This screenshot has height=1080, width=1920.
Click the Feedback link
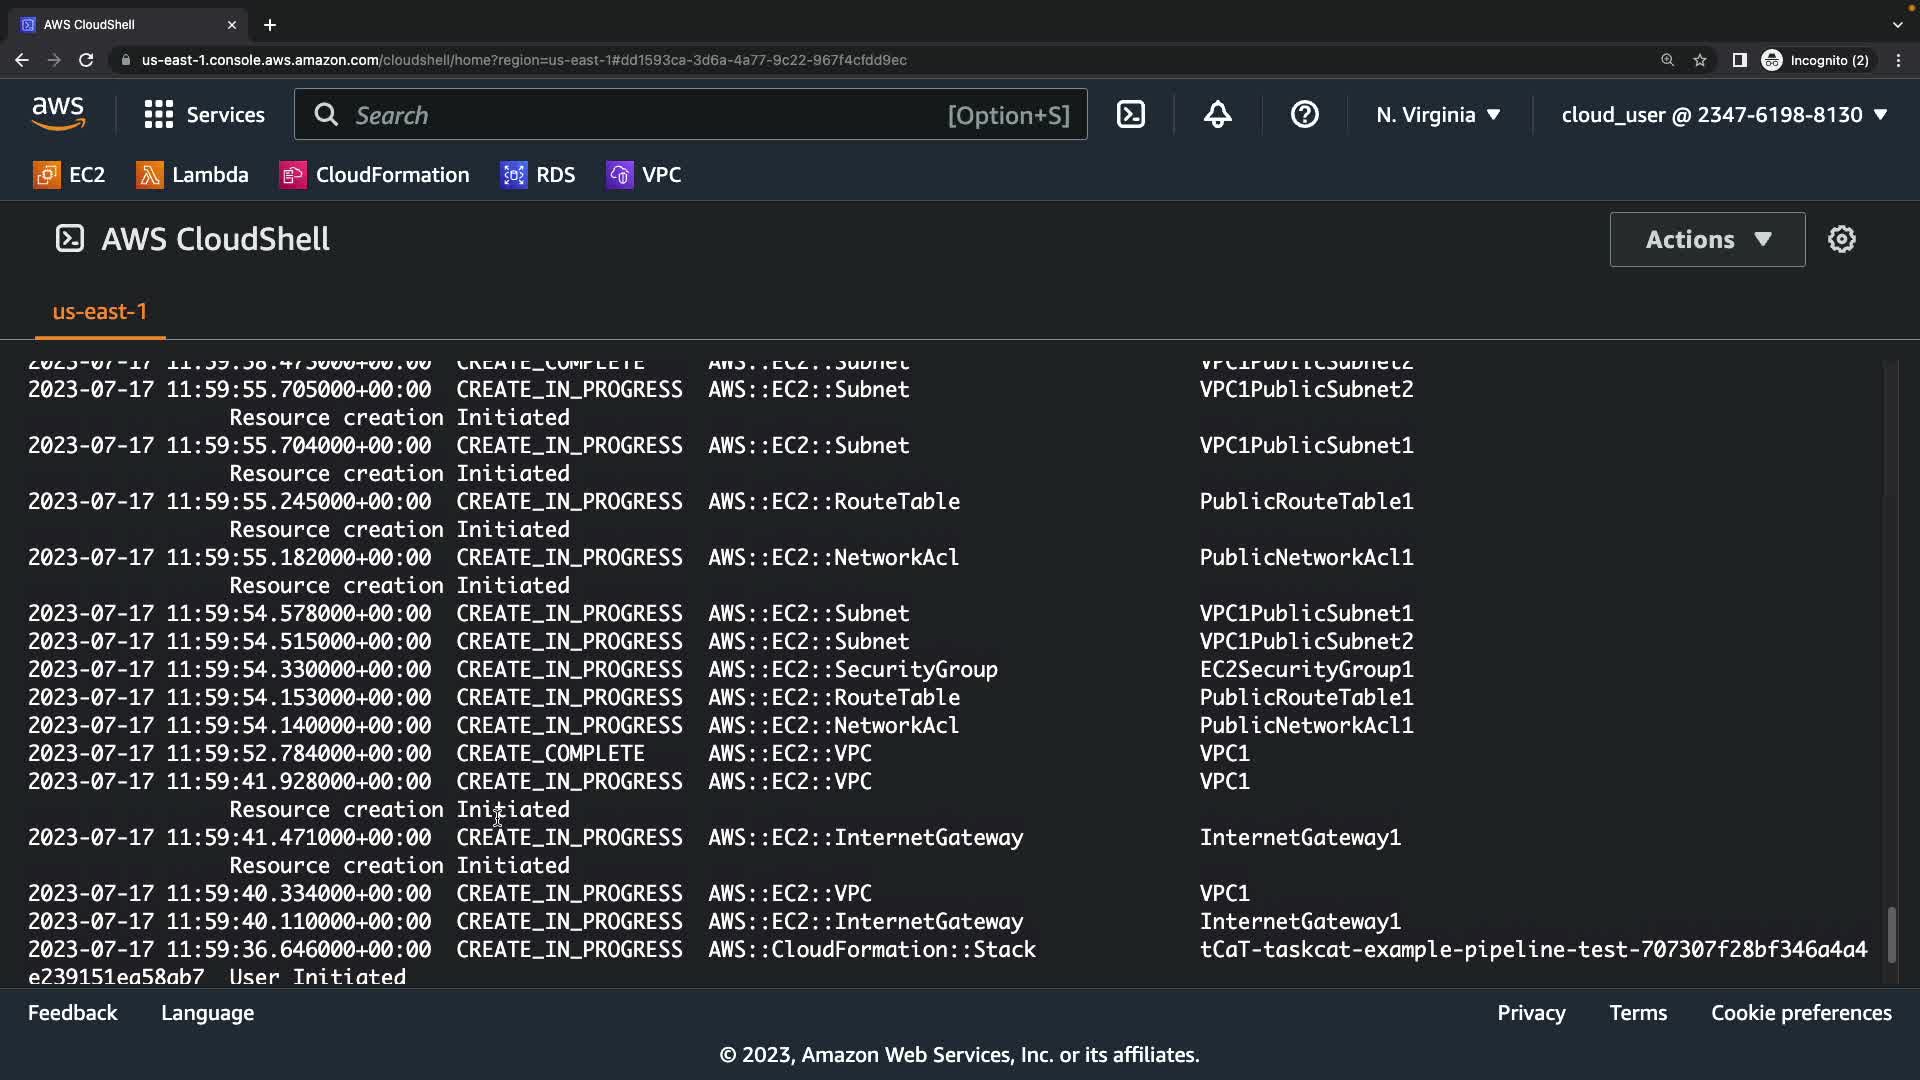coord(72,1013)
